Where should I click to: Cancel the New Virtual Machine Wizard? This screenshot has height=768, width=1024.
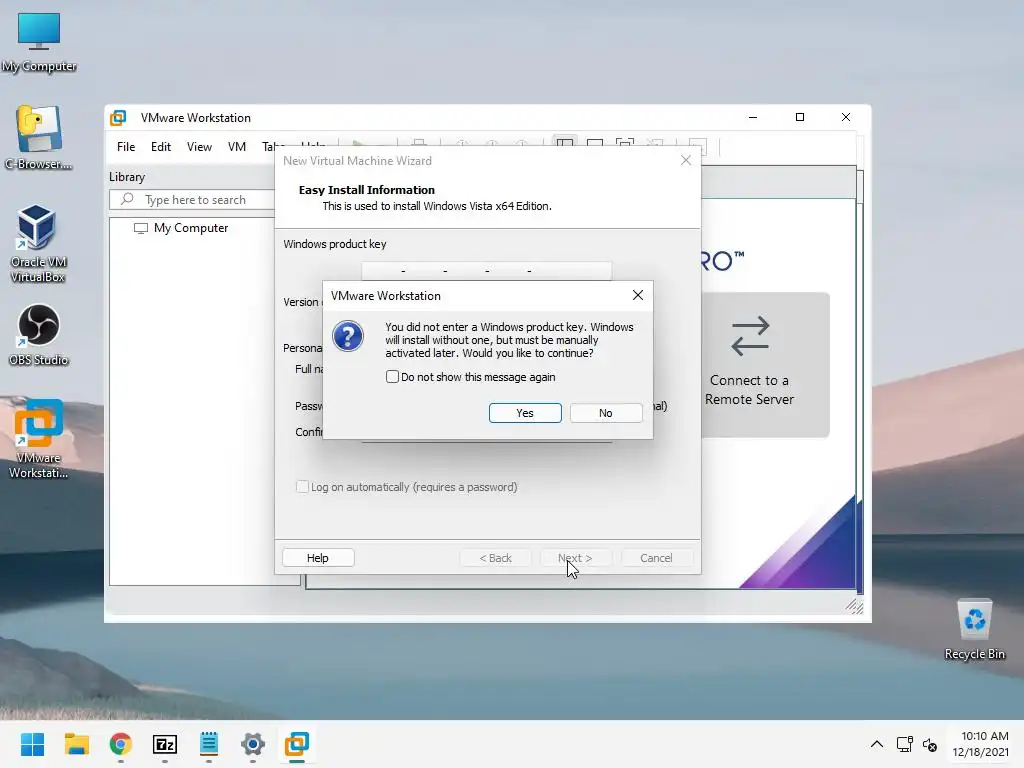tap(656, 558)
